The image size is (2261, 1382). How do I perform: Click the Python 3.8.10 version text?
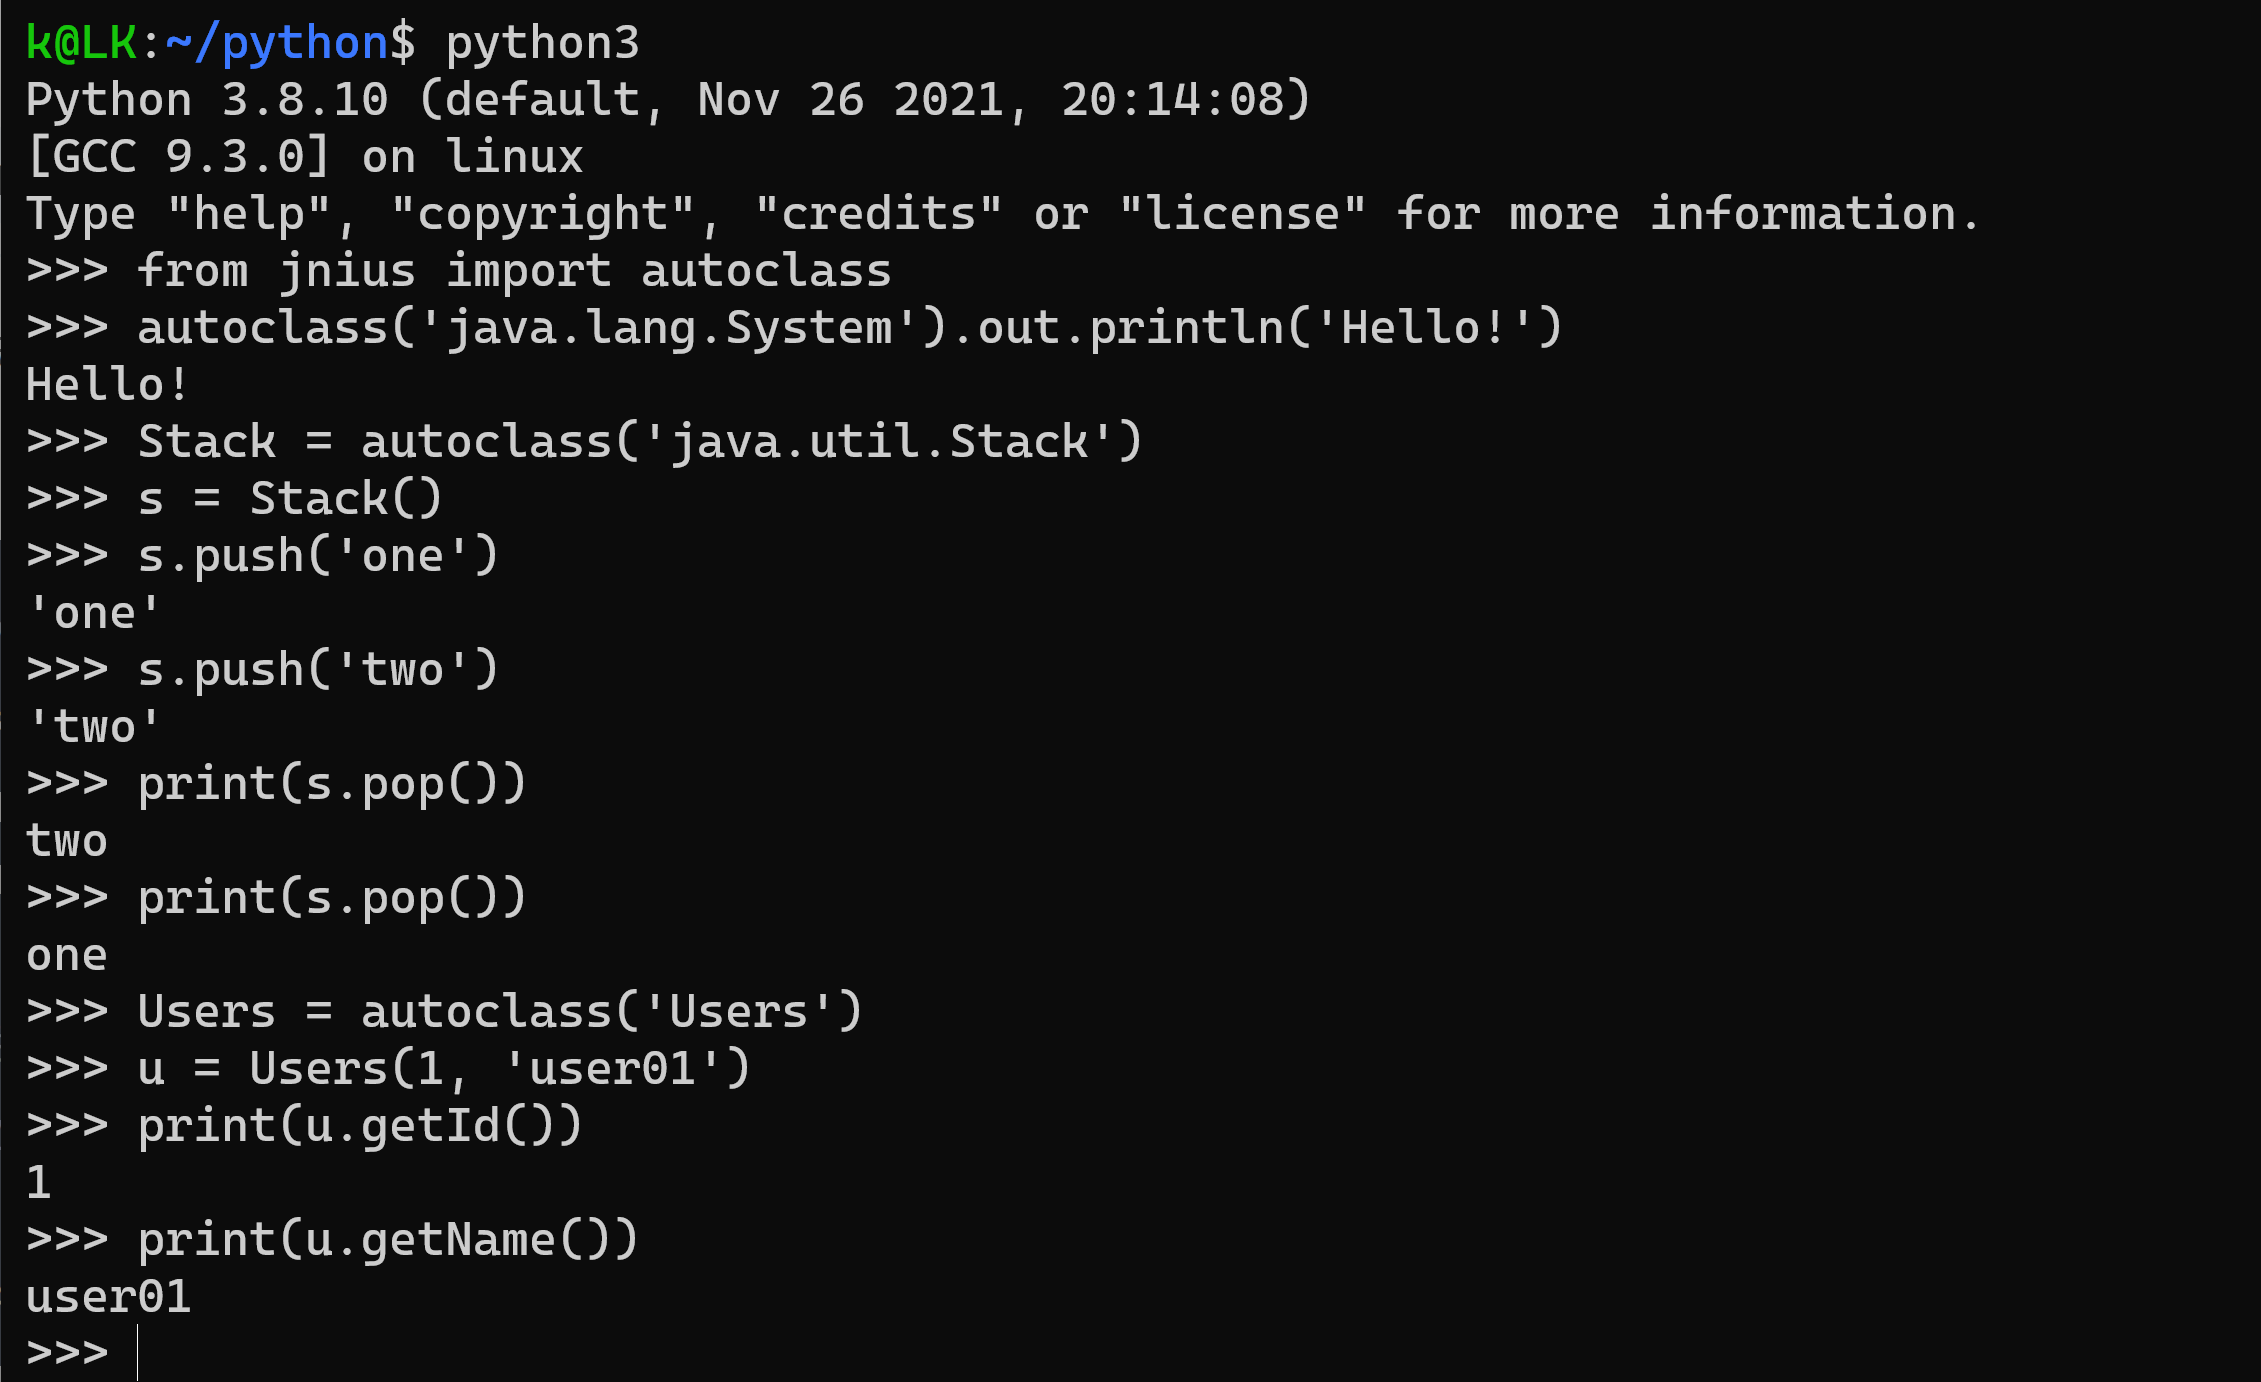click(207, 100)
